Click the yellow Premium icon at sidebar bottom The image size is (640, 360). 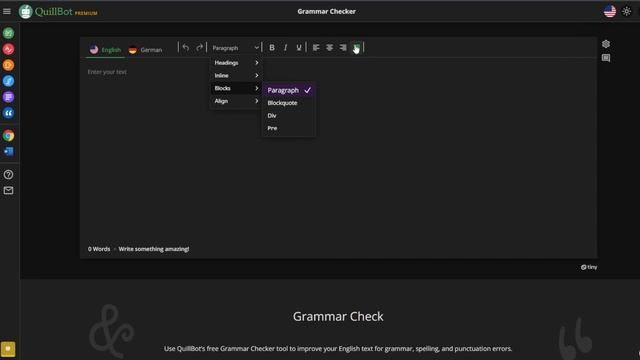[x=8, y=349]
